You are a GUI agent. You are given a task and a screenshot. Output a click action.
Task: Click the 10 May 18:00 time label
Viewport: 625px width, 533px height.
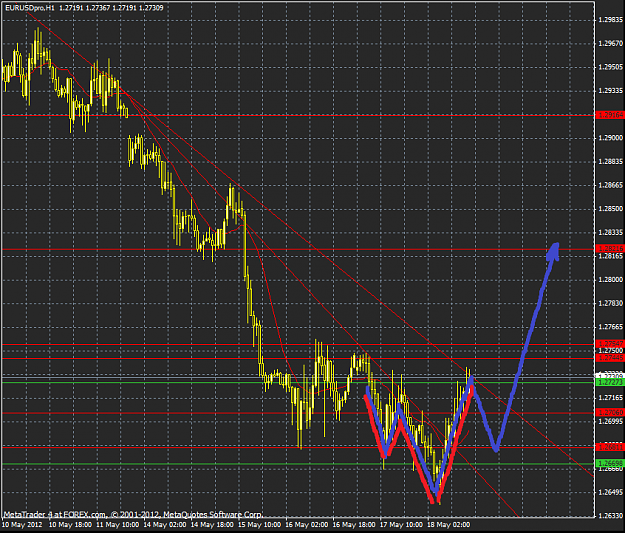click(x=70, y=524)
